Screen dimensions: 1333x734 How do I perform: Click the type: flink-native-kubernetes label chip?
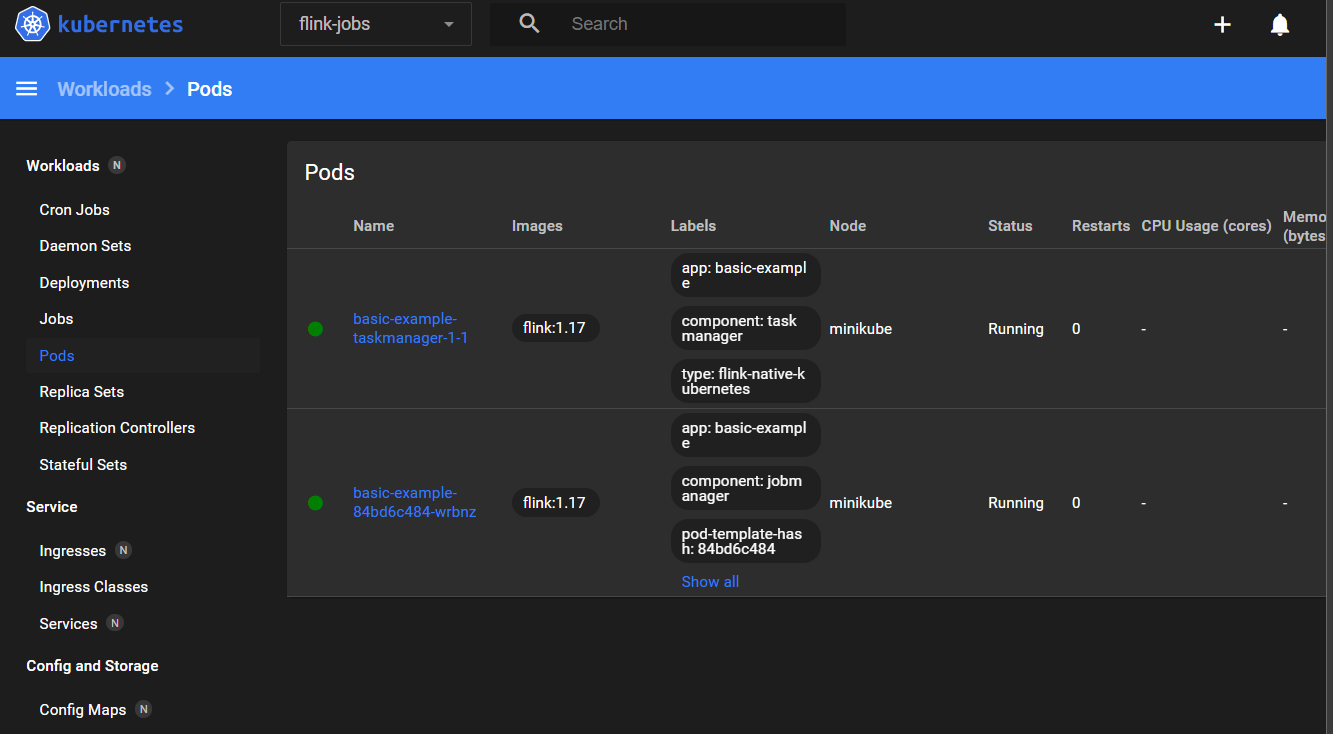pos(745,381)
